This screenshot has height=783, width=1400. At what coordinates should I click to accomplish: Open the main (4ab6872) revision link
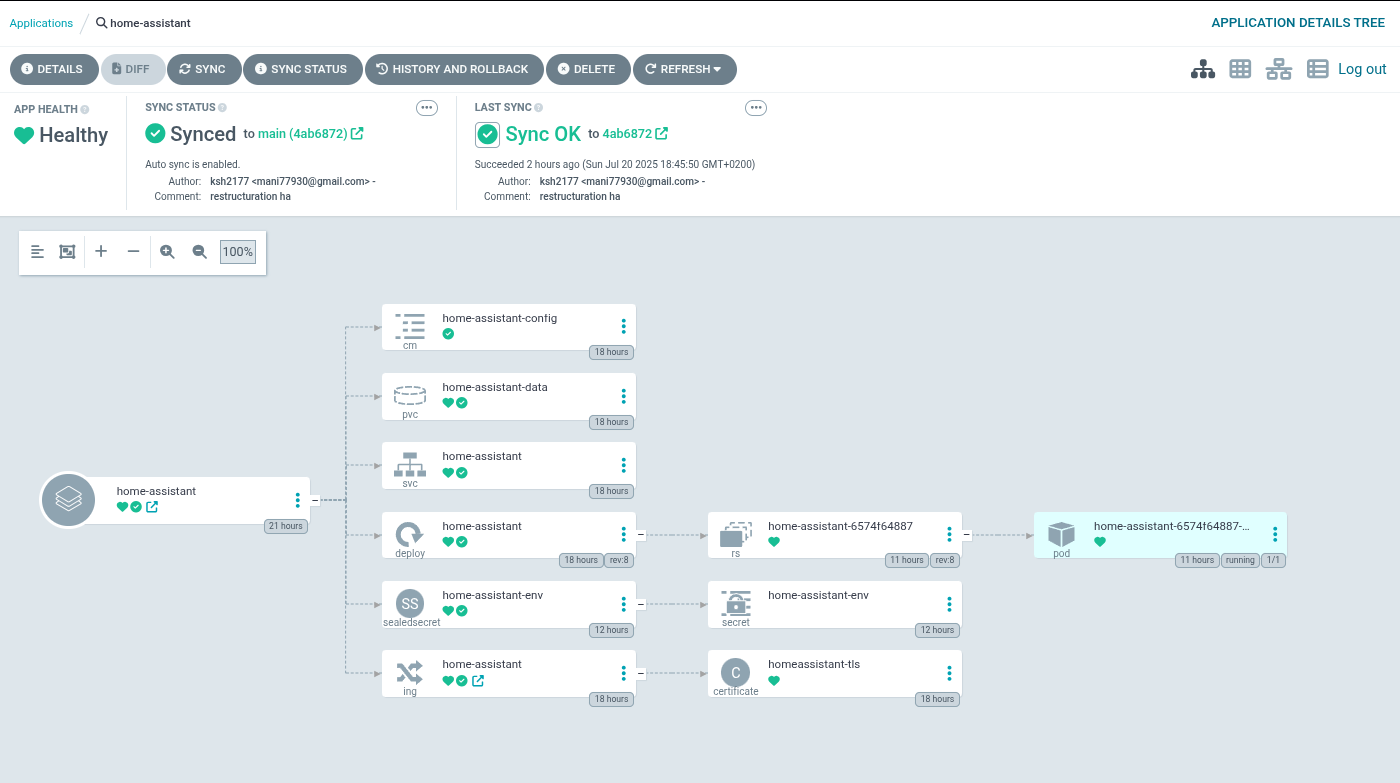point(303,134)
